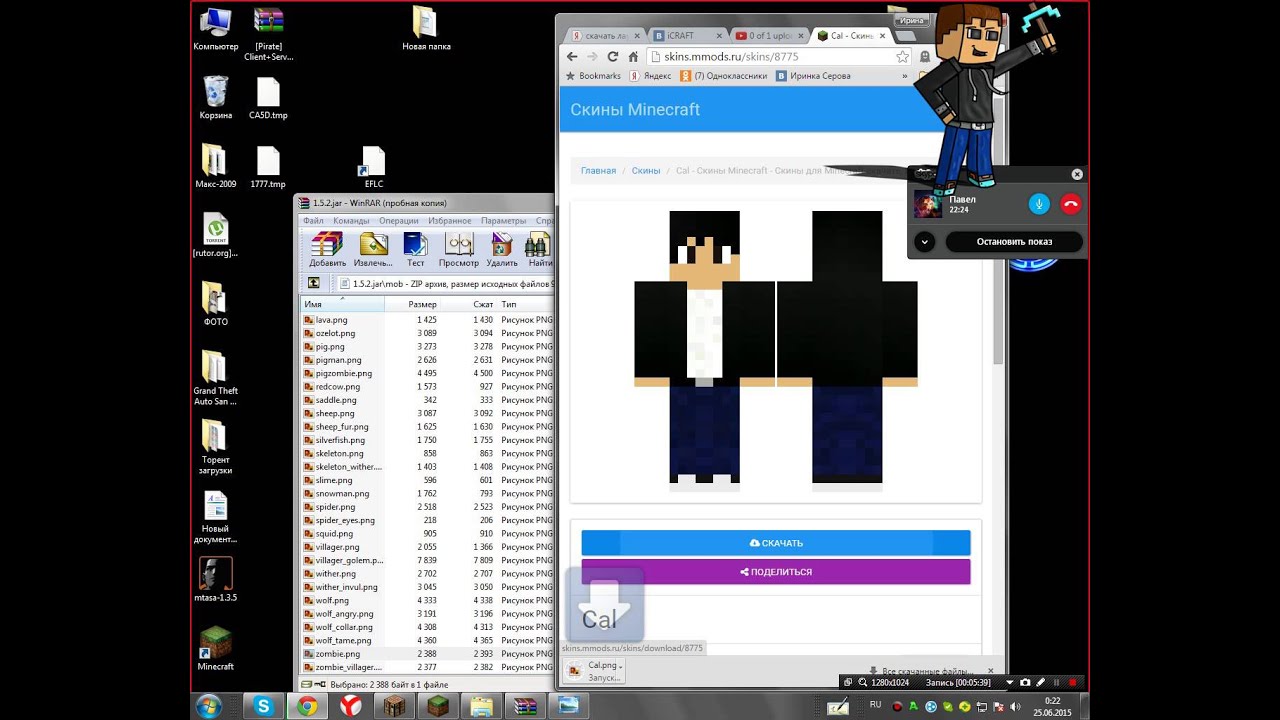The width and height of the screenshot is (1280, 720).
Task: Click Windows Start button
Action: tap(210, 706)
